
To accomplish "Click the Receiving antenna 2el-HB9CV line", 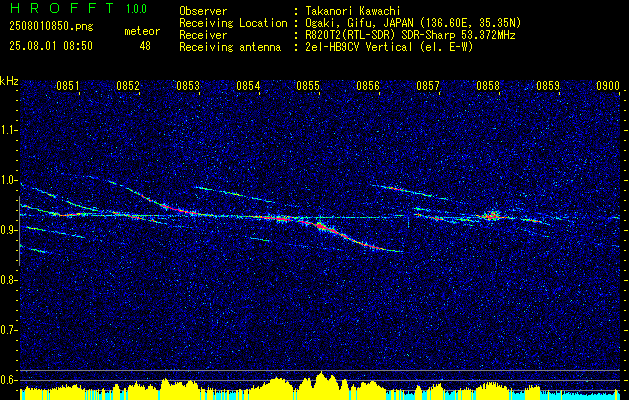I will click(x=387, y=47).
